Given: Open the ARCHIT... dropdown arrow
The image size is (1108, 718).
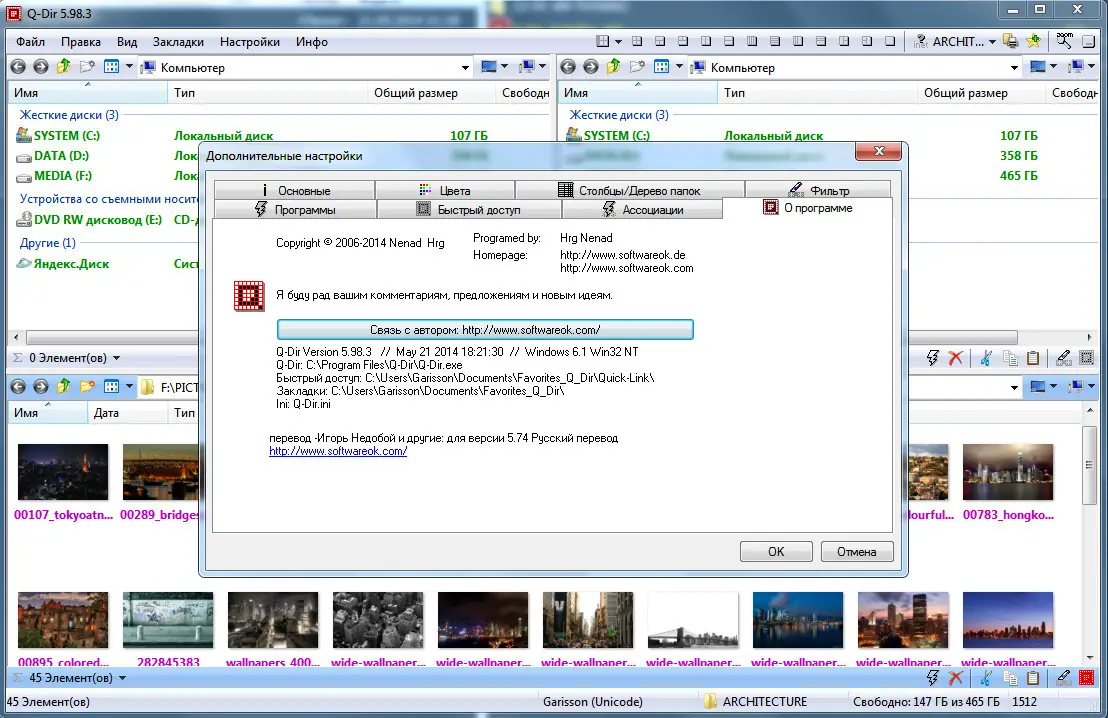Looking at the screenshot, I should pyautogui.click(x=992, y=42).
